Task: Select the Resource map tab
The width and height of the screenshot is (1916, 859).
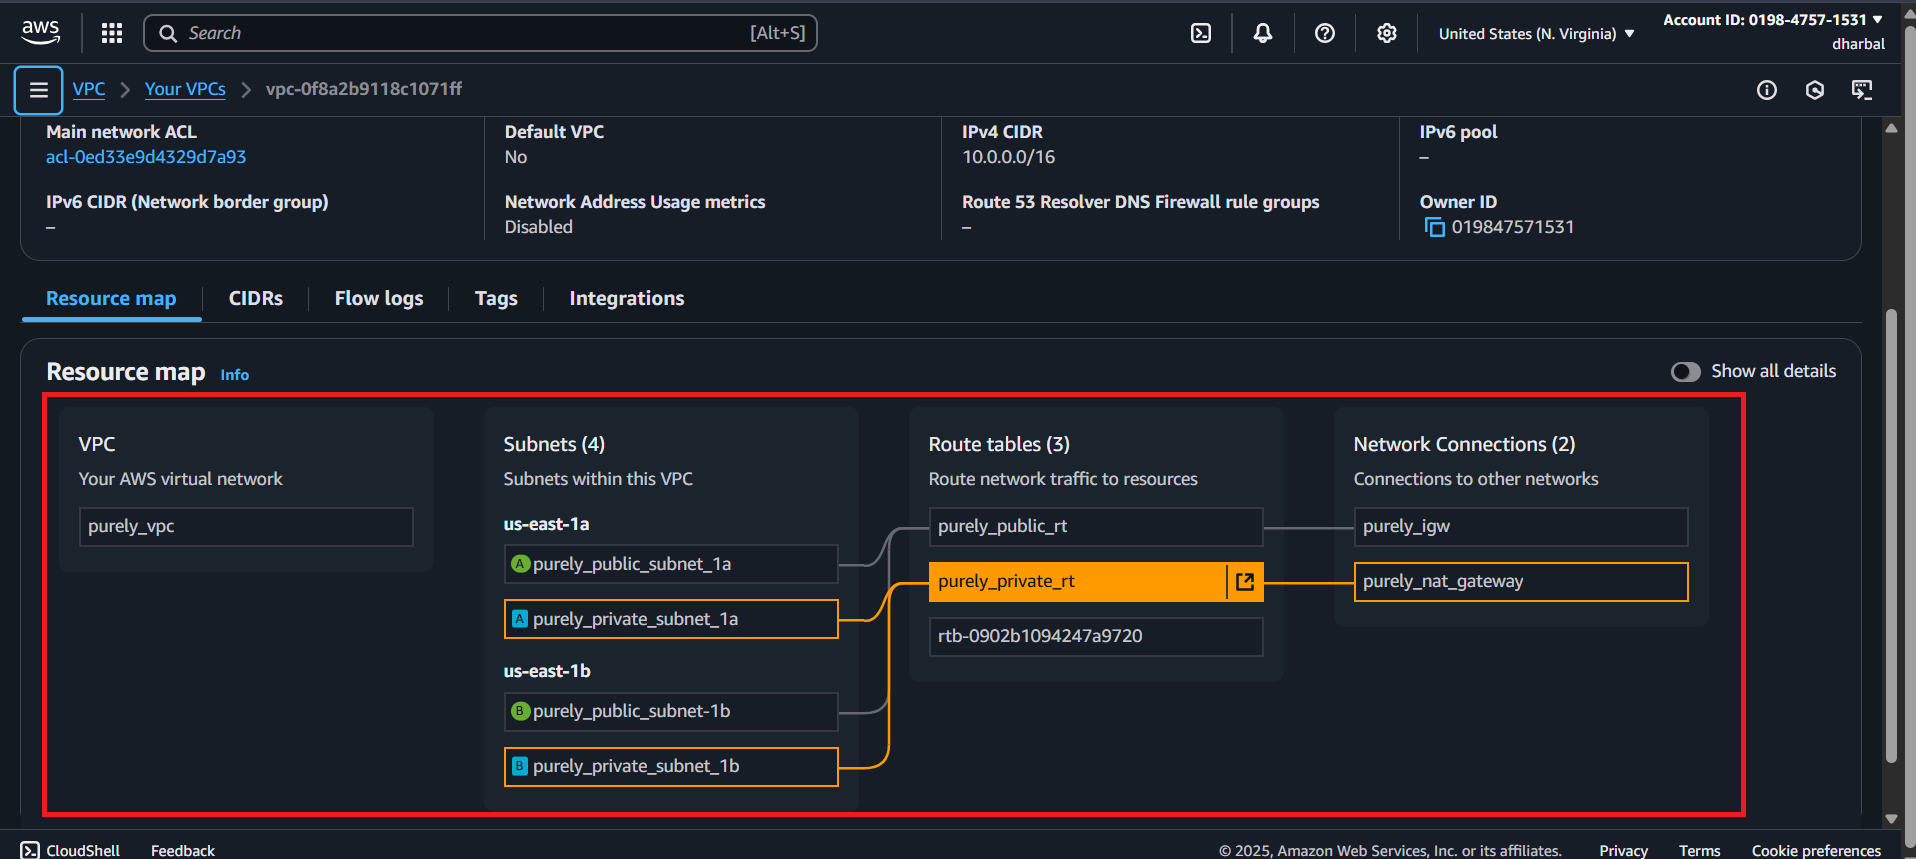Action: (111, 298)
